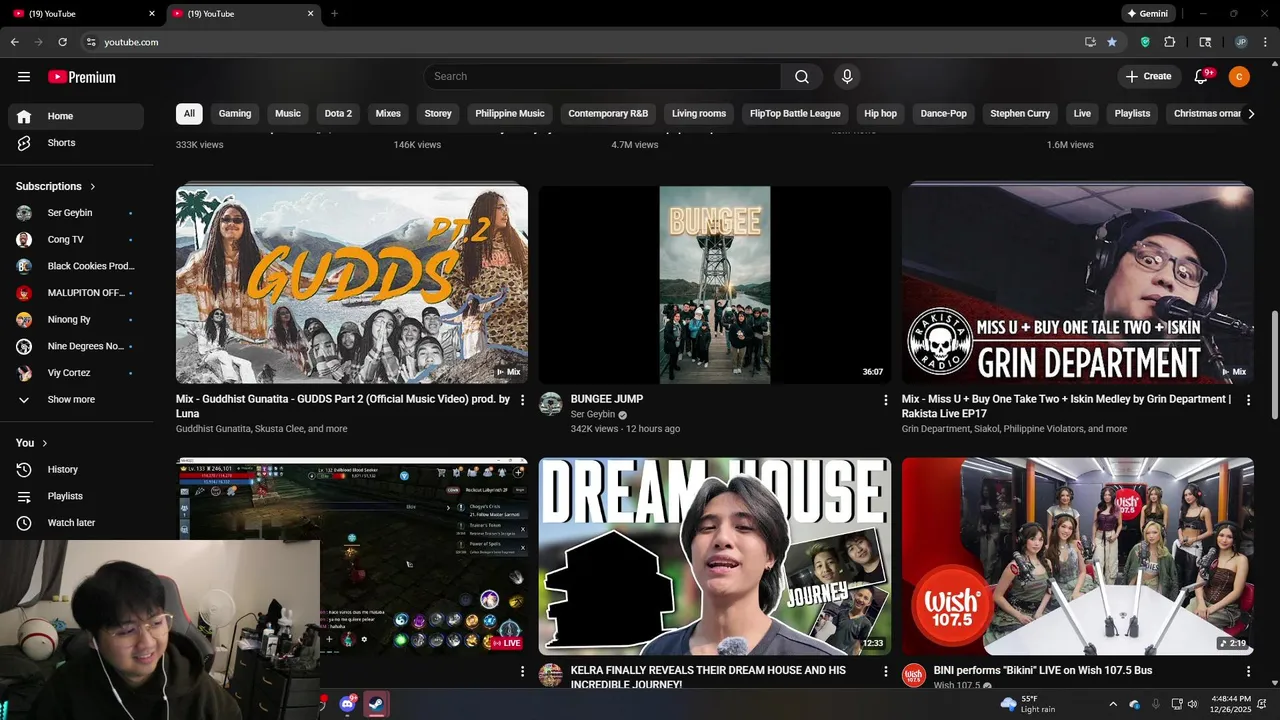Open the BUNGEE JUMP video thumbnail
Image resolution: width=1280 pixels, height=720 pixels.
tap(715, 285)
